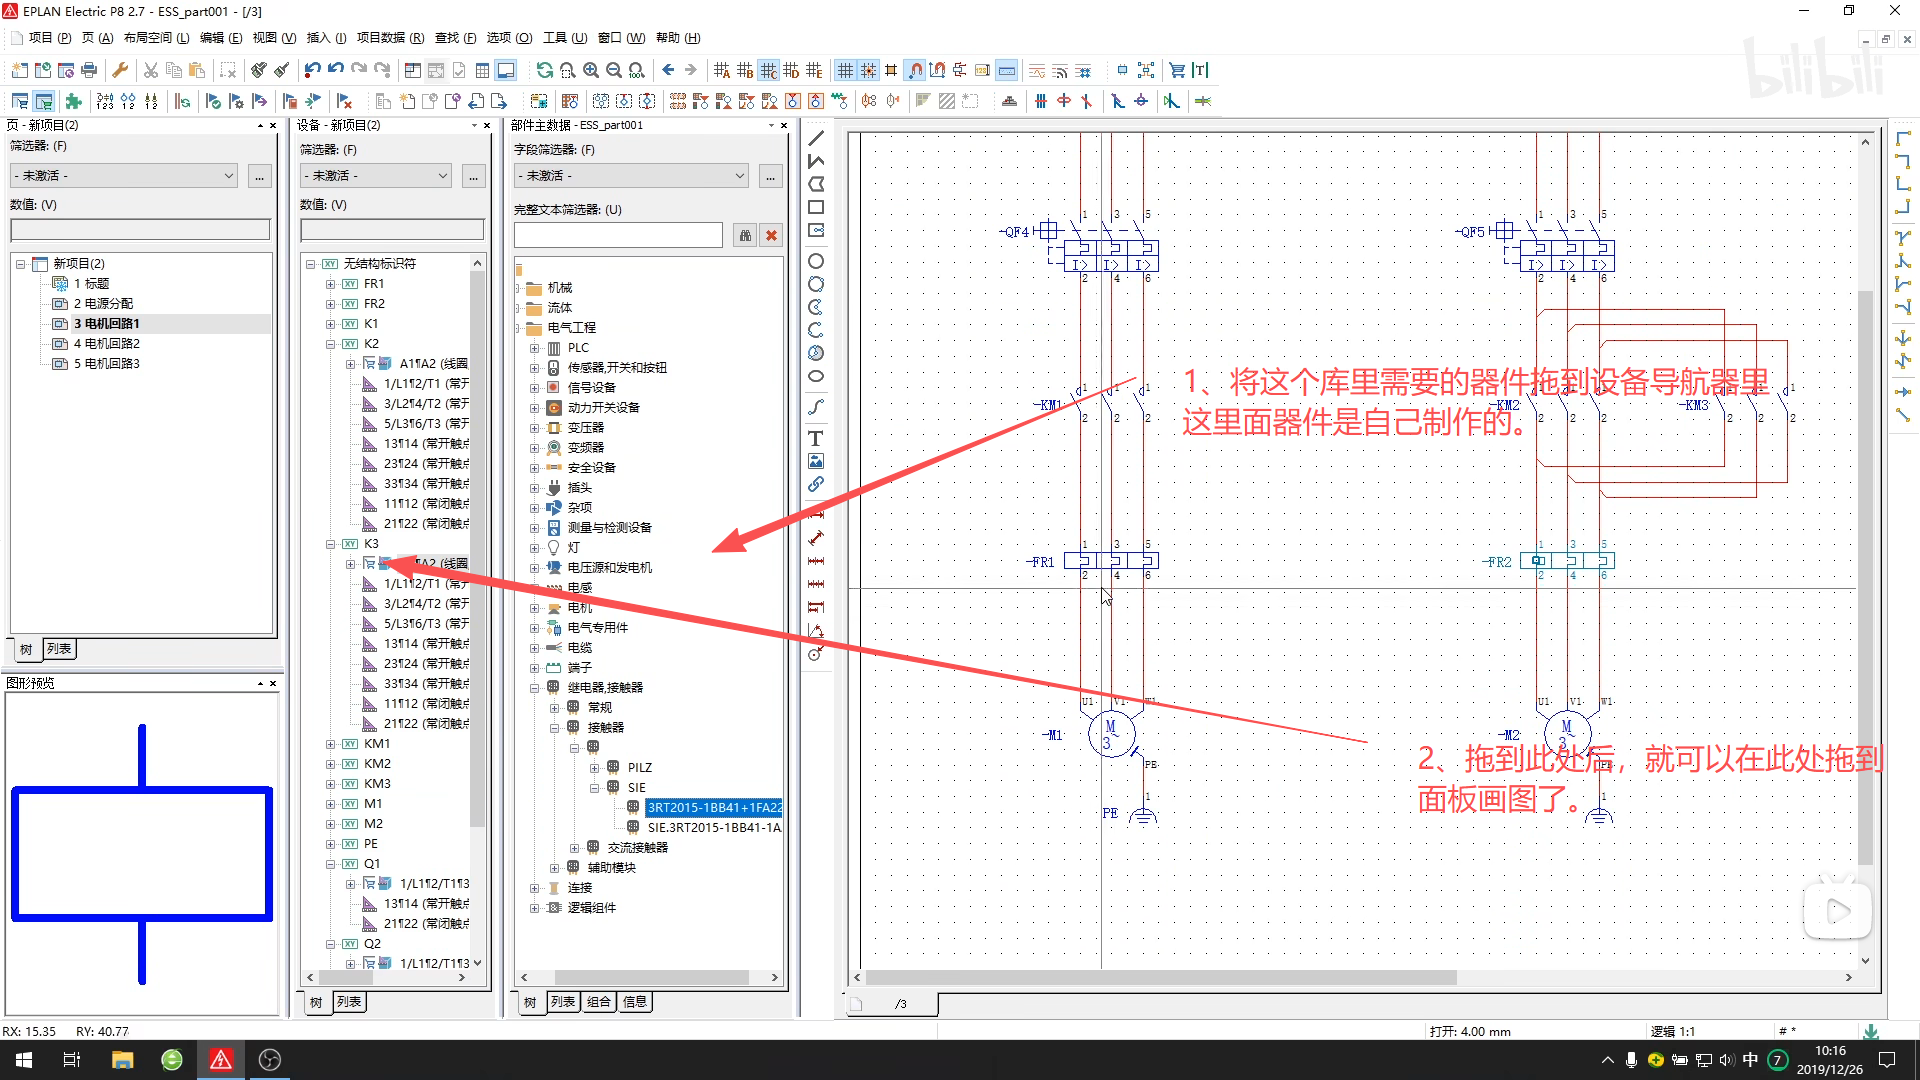Toggle snap to grid button
Viewport: 1920px width, 1080px height.
[x=868, y=70]
